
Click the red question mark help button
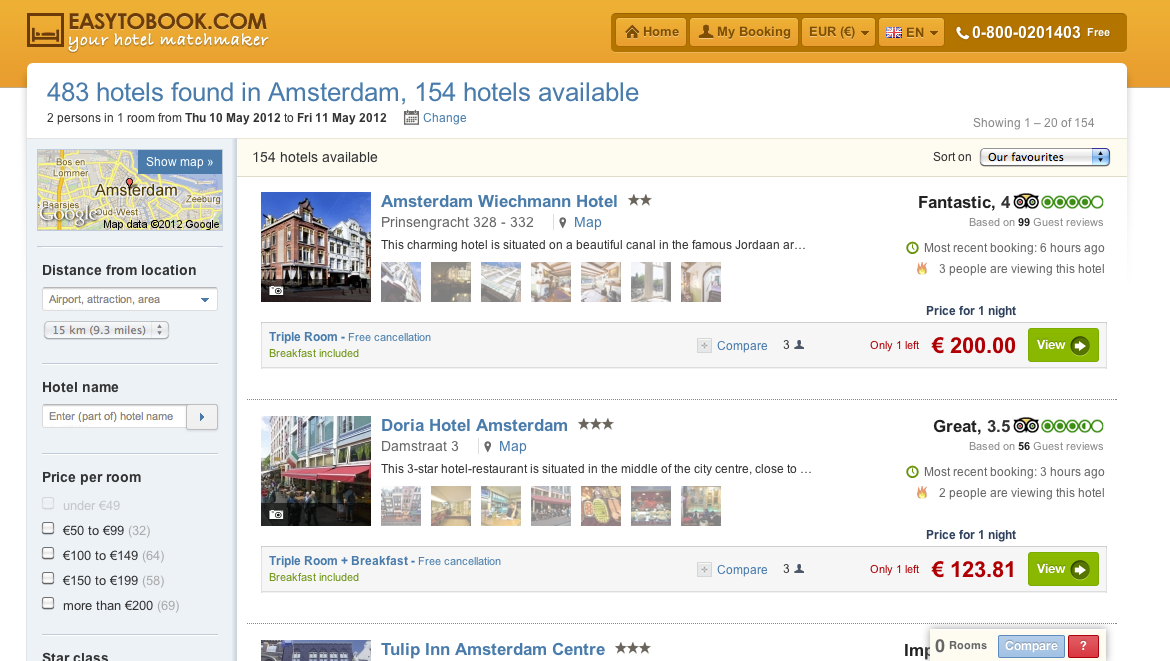pyautogui.click(x=1083, y=646)
